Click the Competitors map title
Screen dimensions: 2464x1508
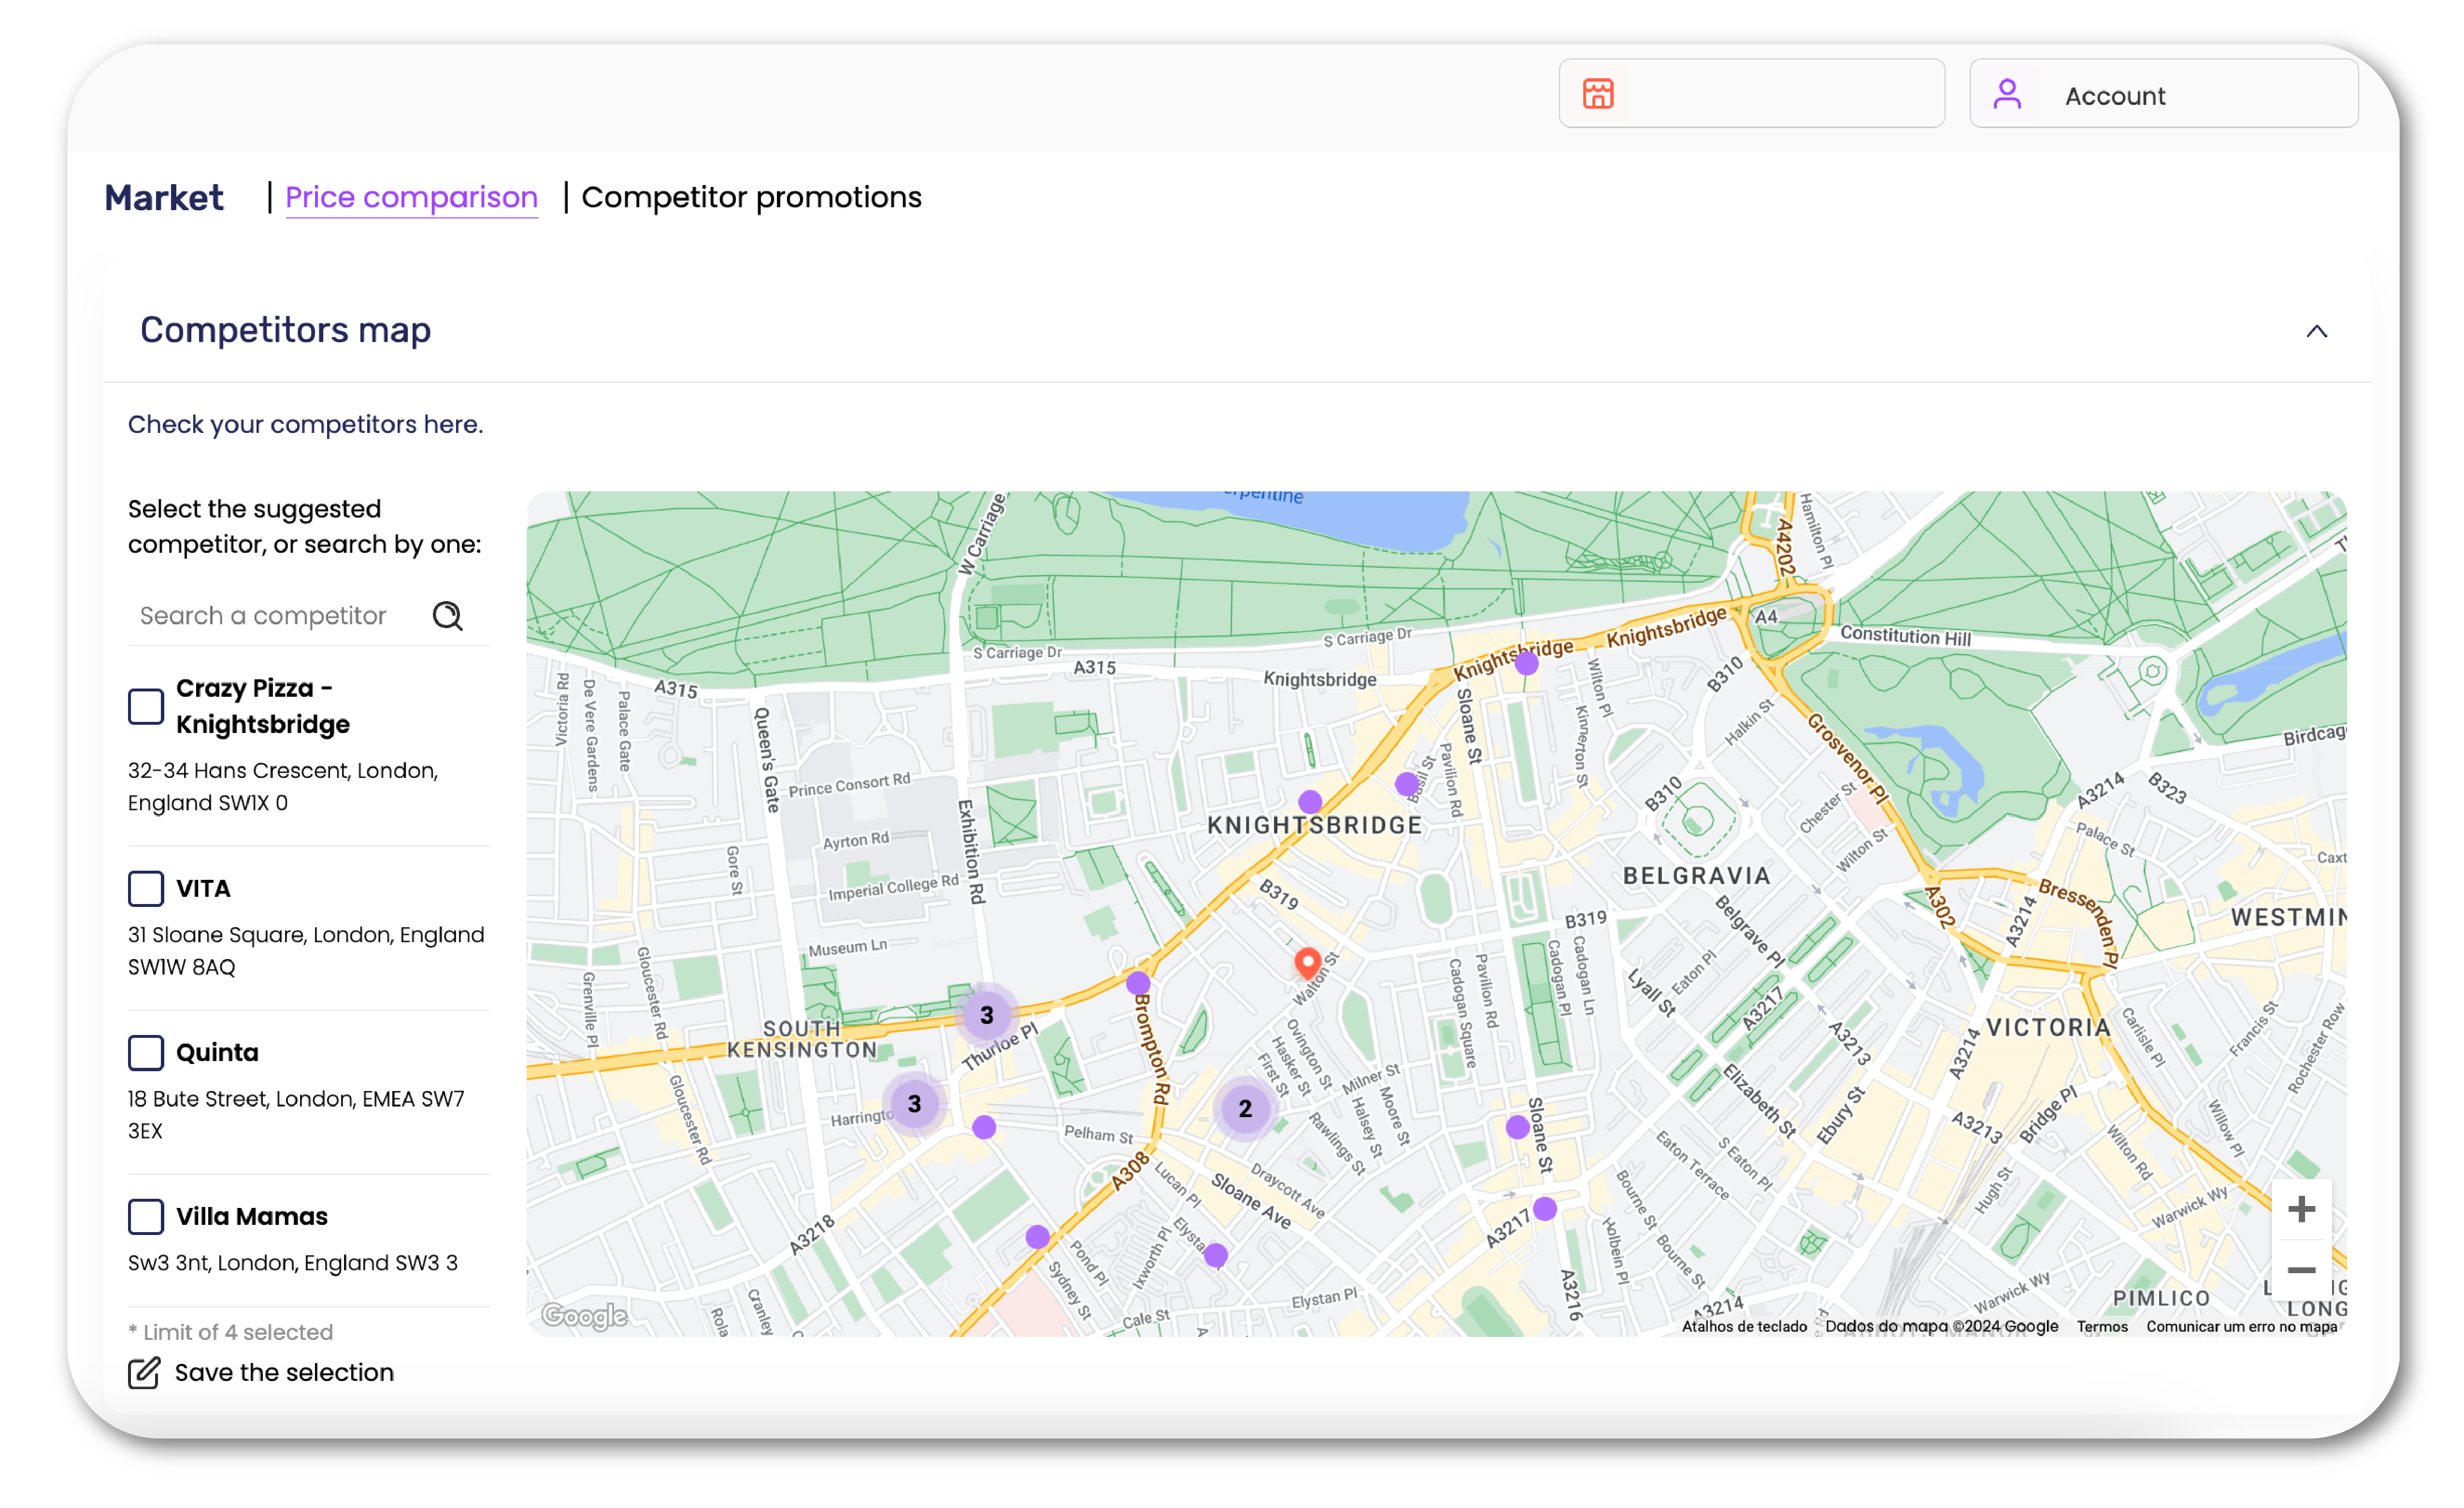tap(285, 329)
